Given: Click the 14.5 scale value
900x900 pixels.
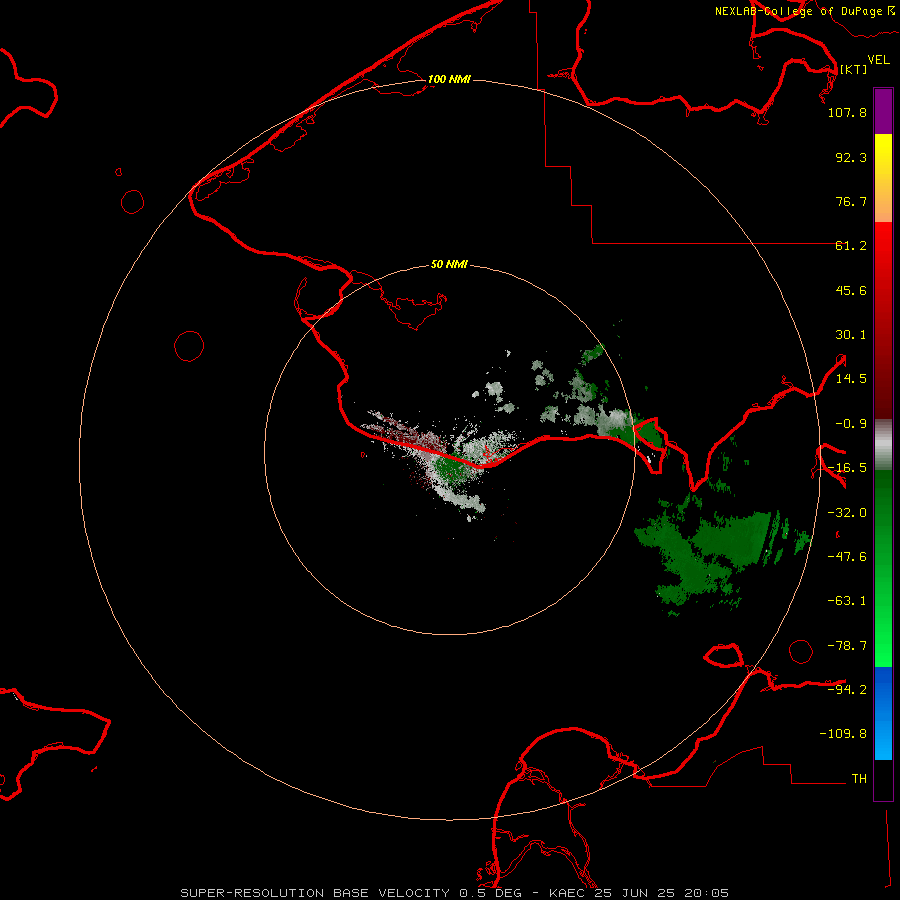Looking at the screenshot, I should click(851, 379).
